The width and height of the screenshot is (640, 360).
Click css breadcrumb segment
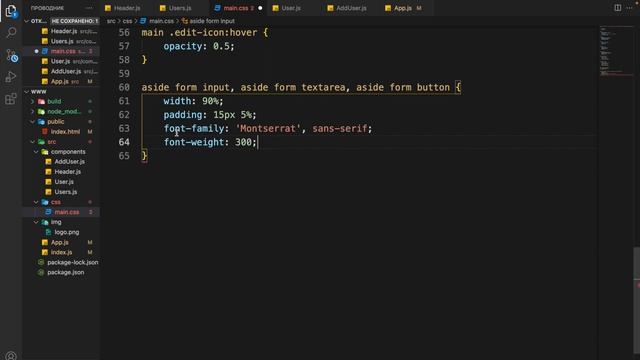coord(127,21)
